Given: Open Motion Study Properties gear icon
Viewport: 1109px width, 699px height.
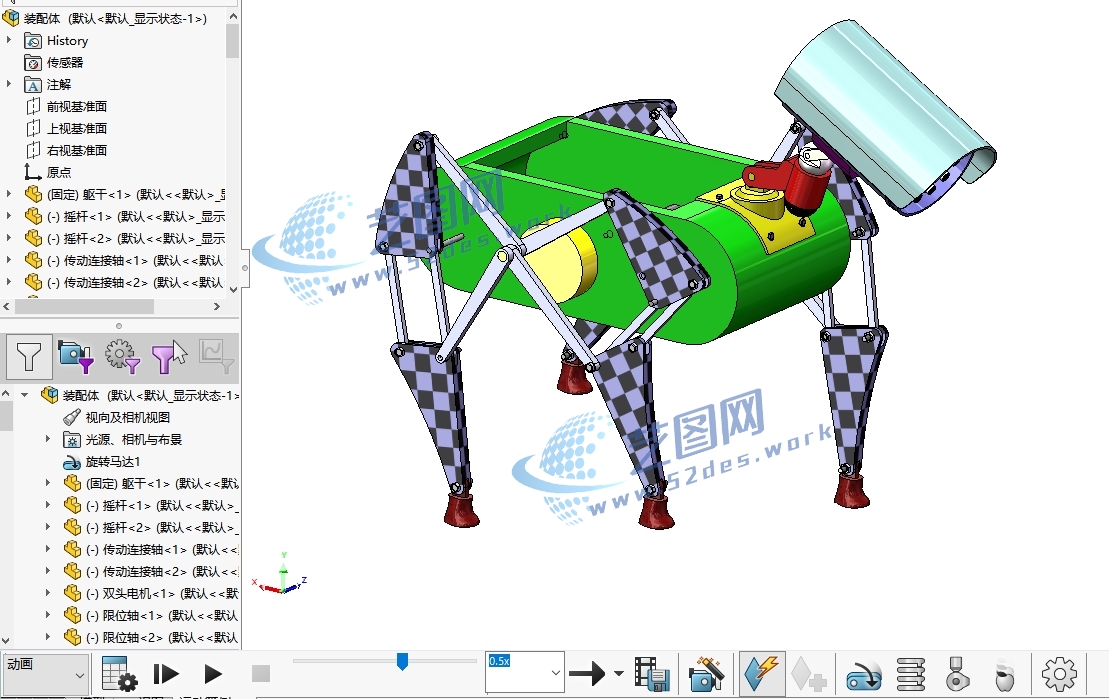Looking at the screenshot, I should pyautogui.click(x=1059, y=674).
